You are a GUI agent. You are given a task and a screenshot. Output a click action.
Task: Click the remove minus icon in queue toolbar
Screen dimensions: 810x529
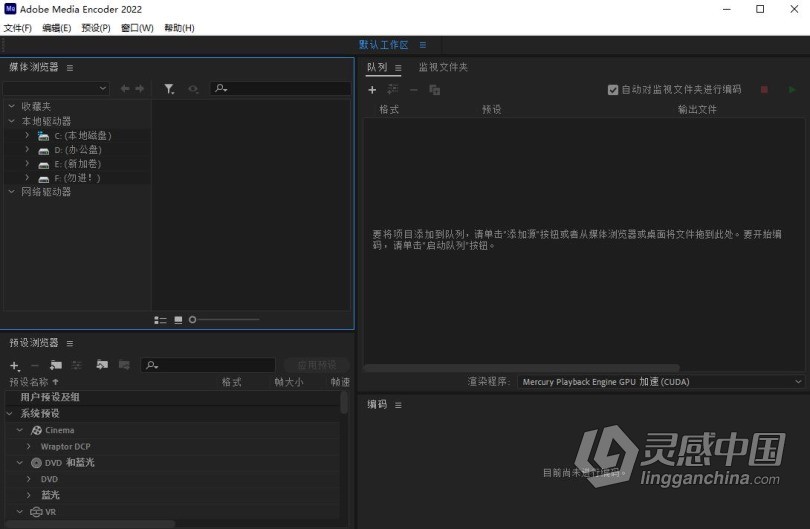click(x=413, y=90)
